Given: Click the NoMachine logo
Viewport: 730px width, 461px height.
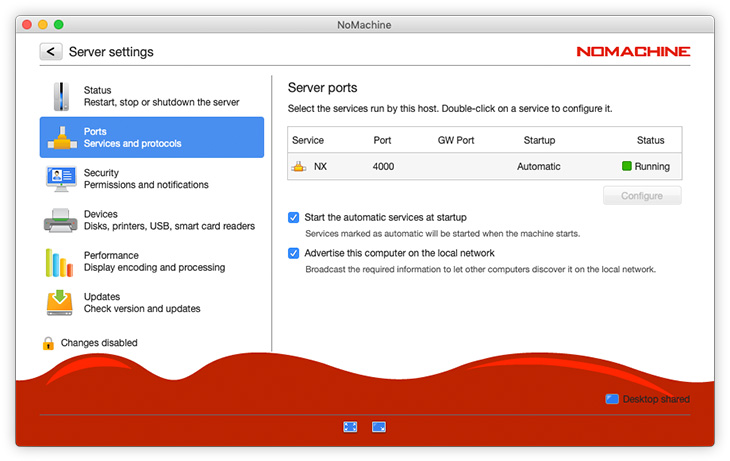Looking at the screenshot, I should click(633, 52).
